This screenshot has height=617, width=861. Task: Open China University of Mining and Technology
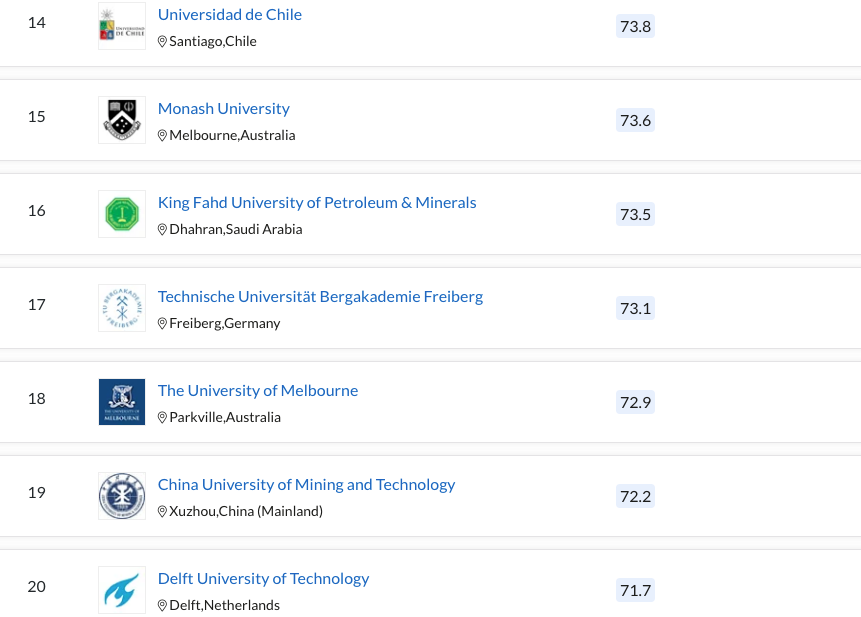pos(306,485)
